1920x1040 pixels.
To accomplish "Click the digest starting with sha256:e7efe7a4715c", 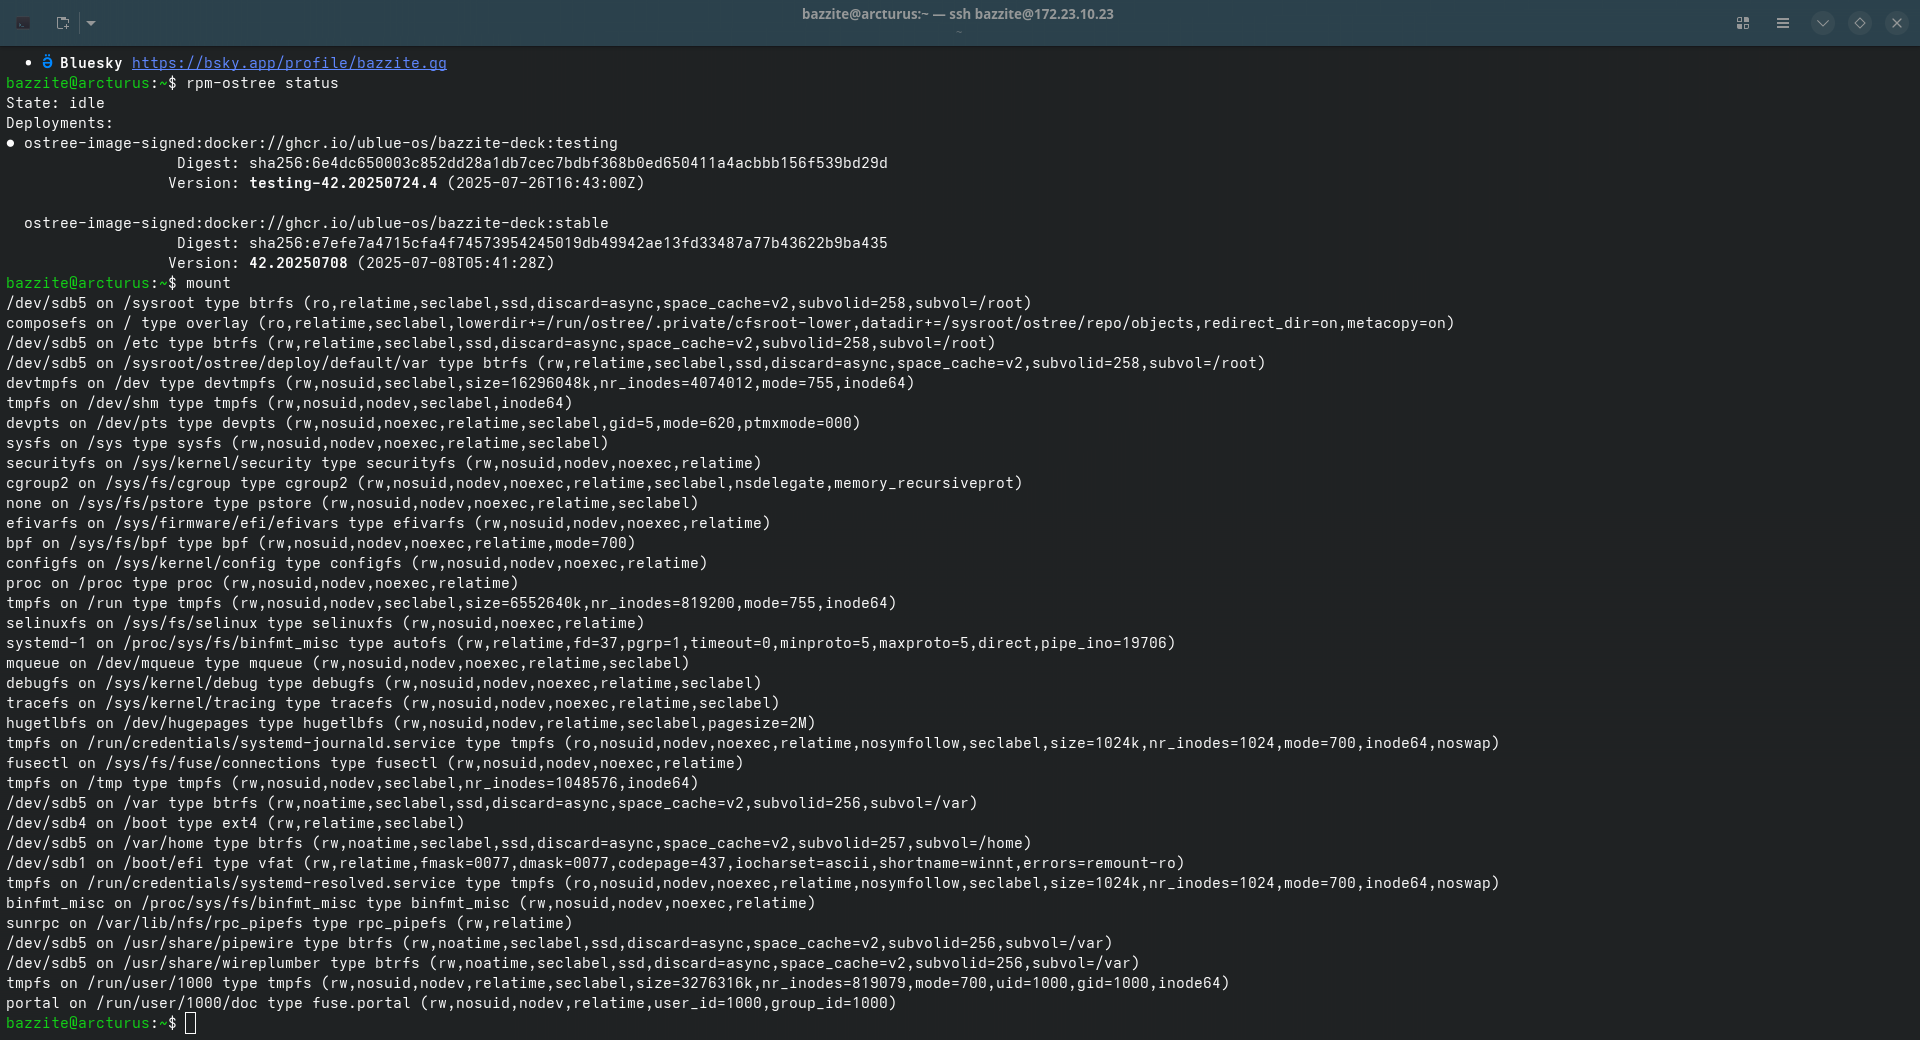I will point(568,243).
